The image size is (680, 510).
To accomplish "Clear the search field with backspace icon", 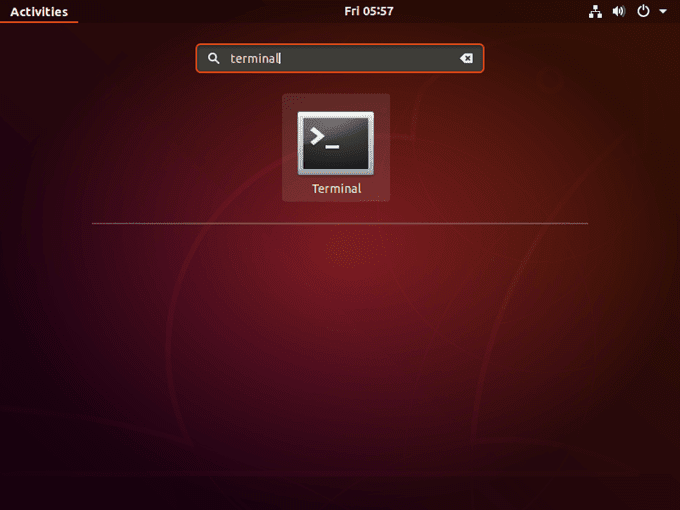I will pos(466,58).
